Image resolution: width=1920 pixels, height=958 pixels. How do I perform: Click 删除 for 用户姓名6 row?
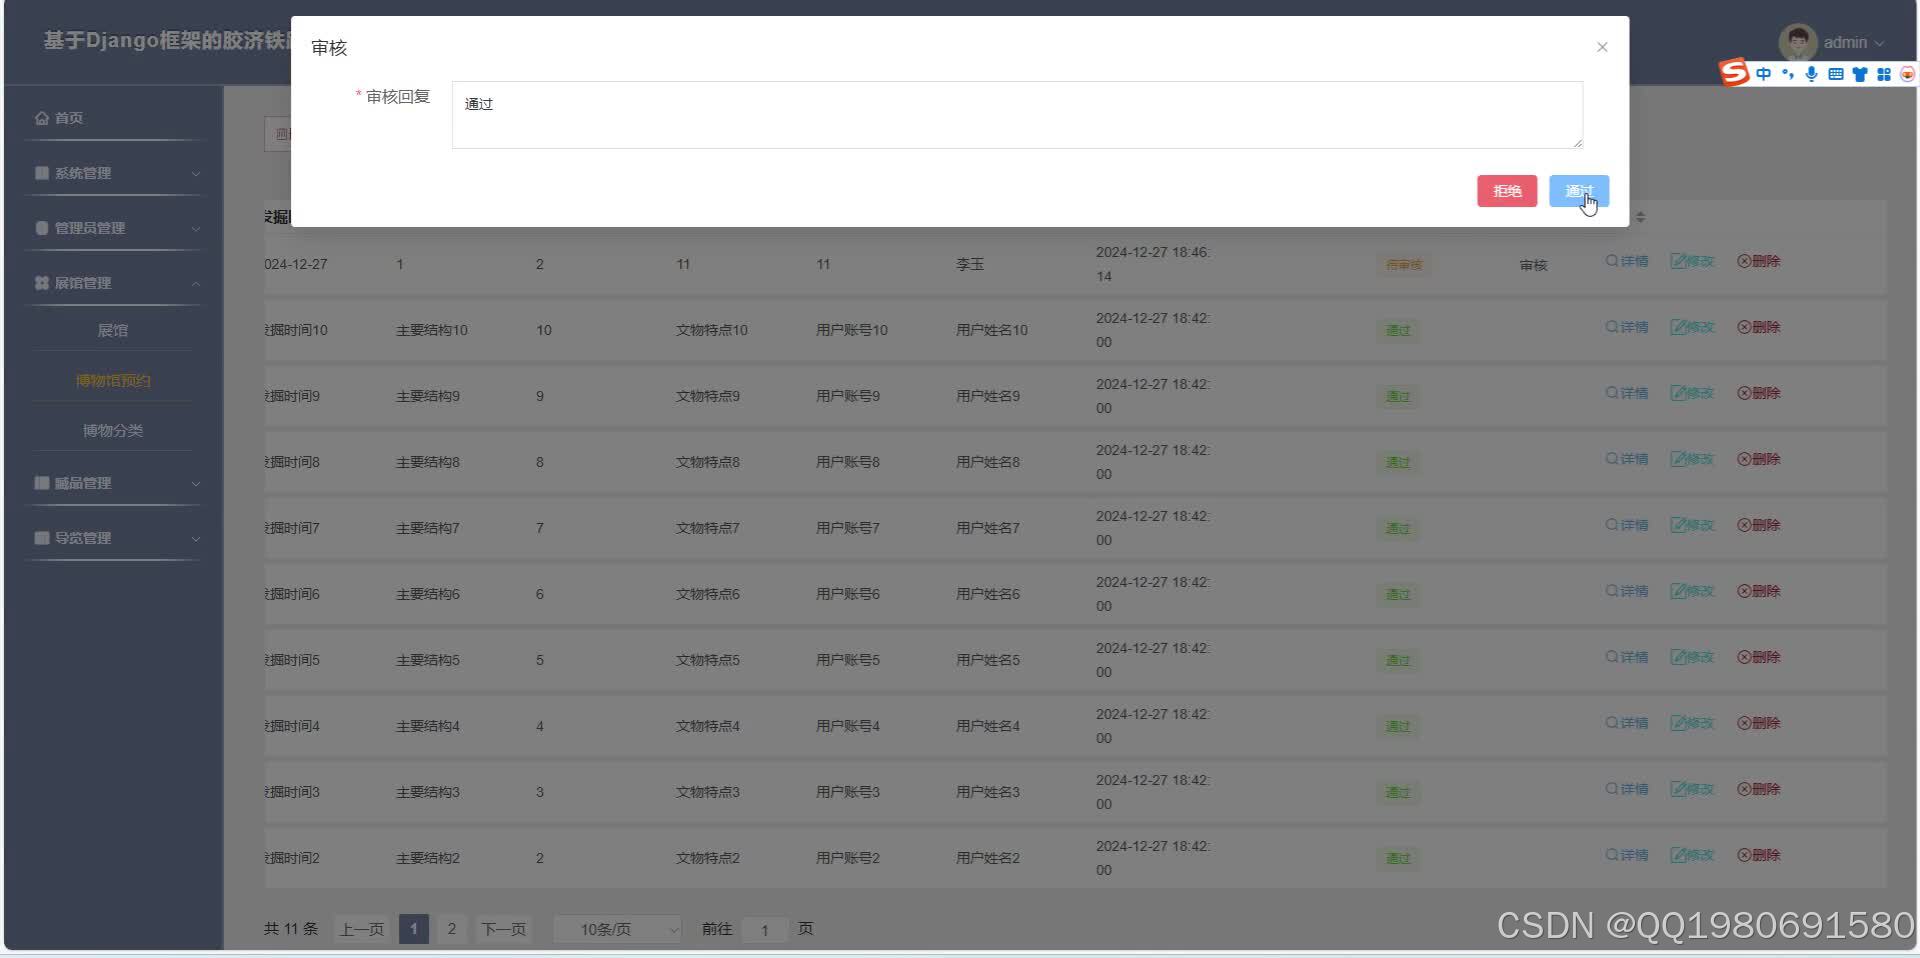tap(1758, 591)
